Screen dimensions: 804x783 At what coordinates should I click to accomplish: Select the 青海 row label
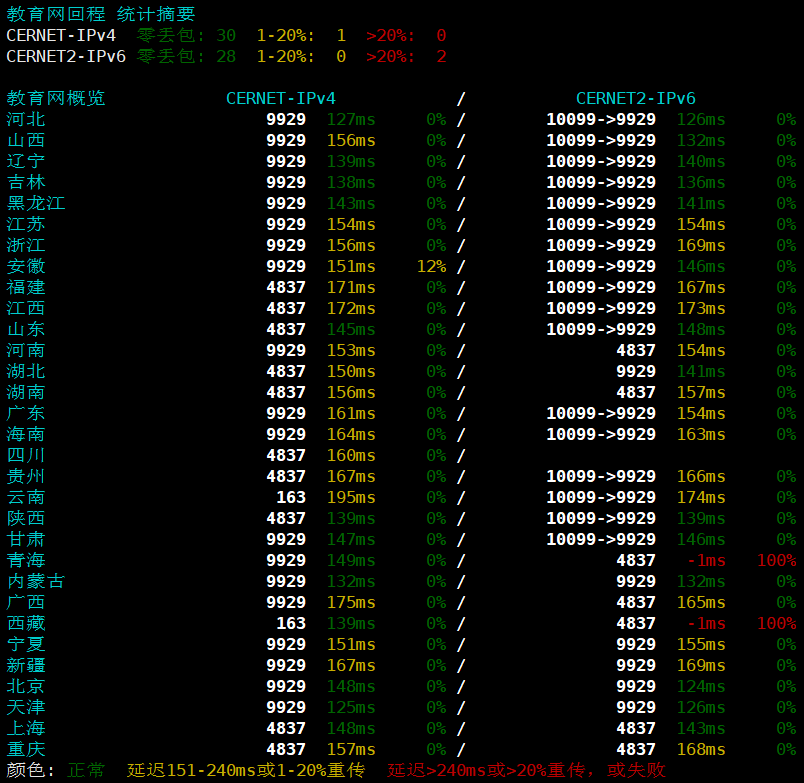(x=26, y=560)
